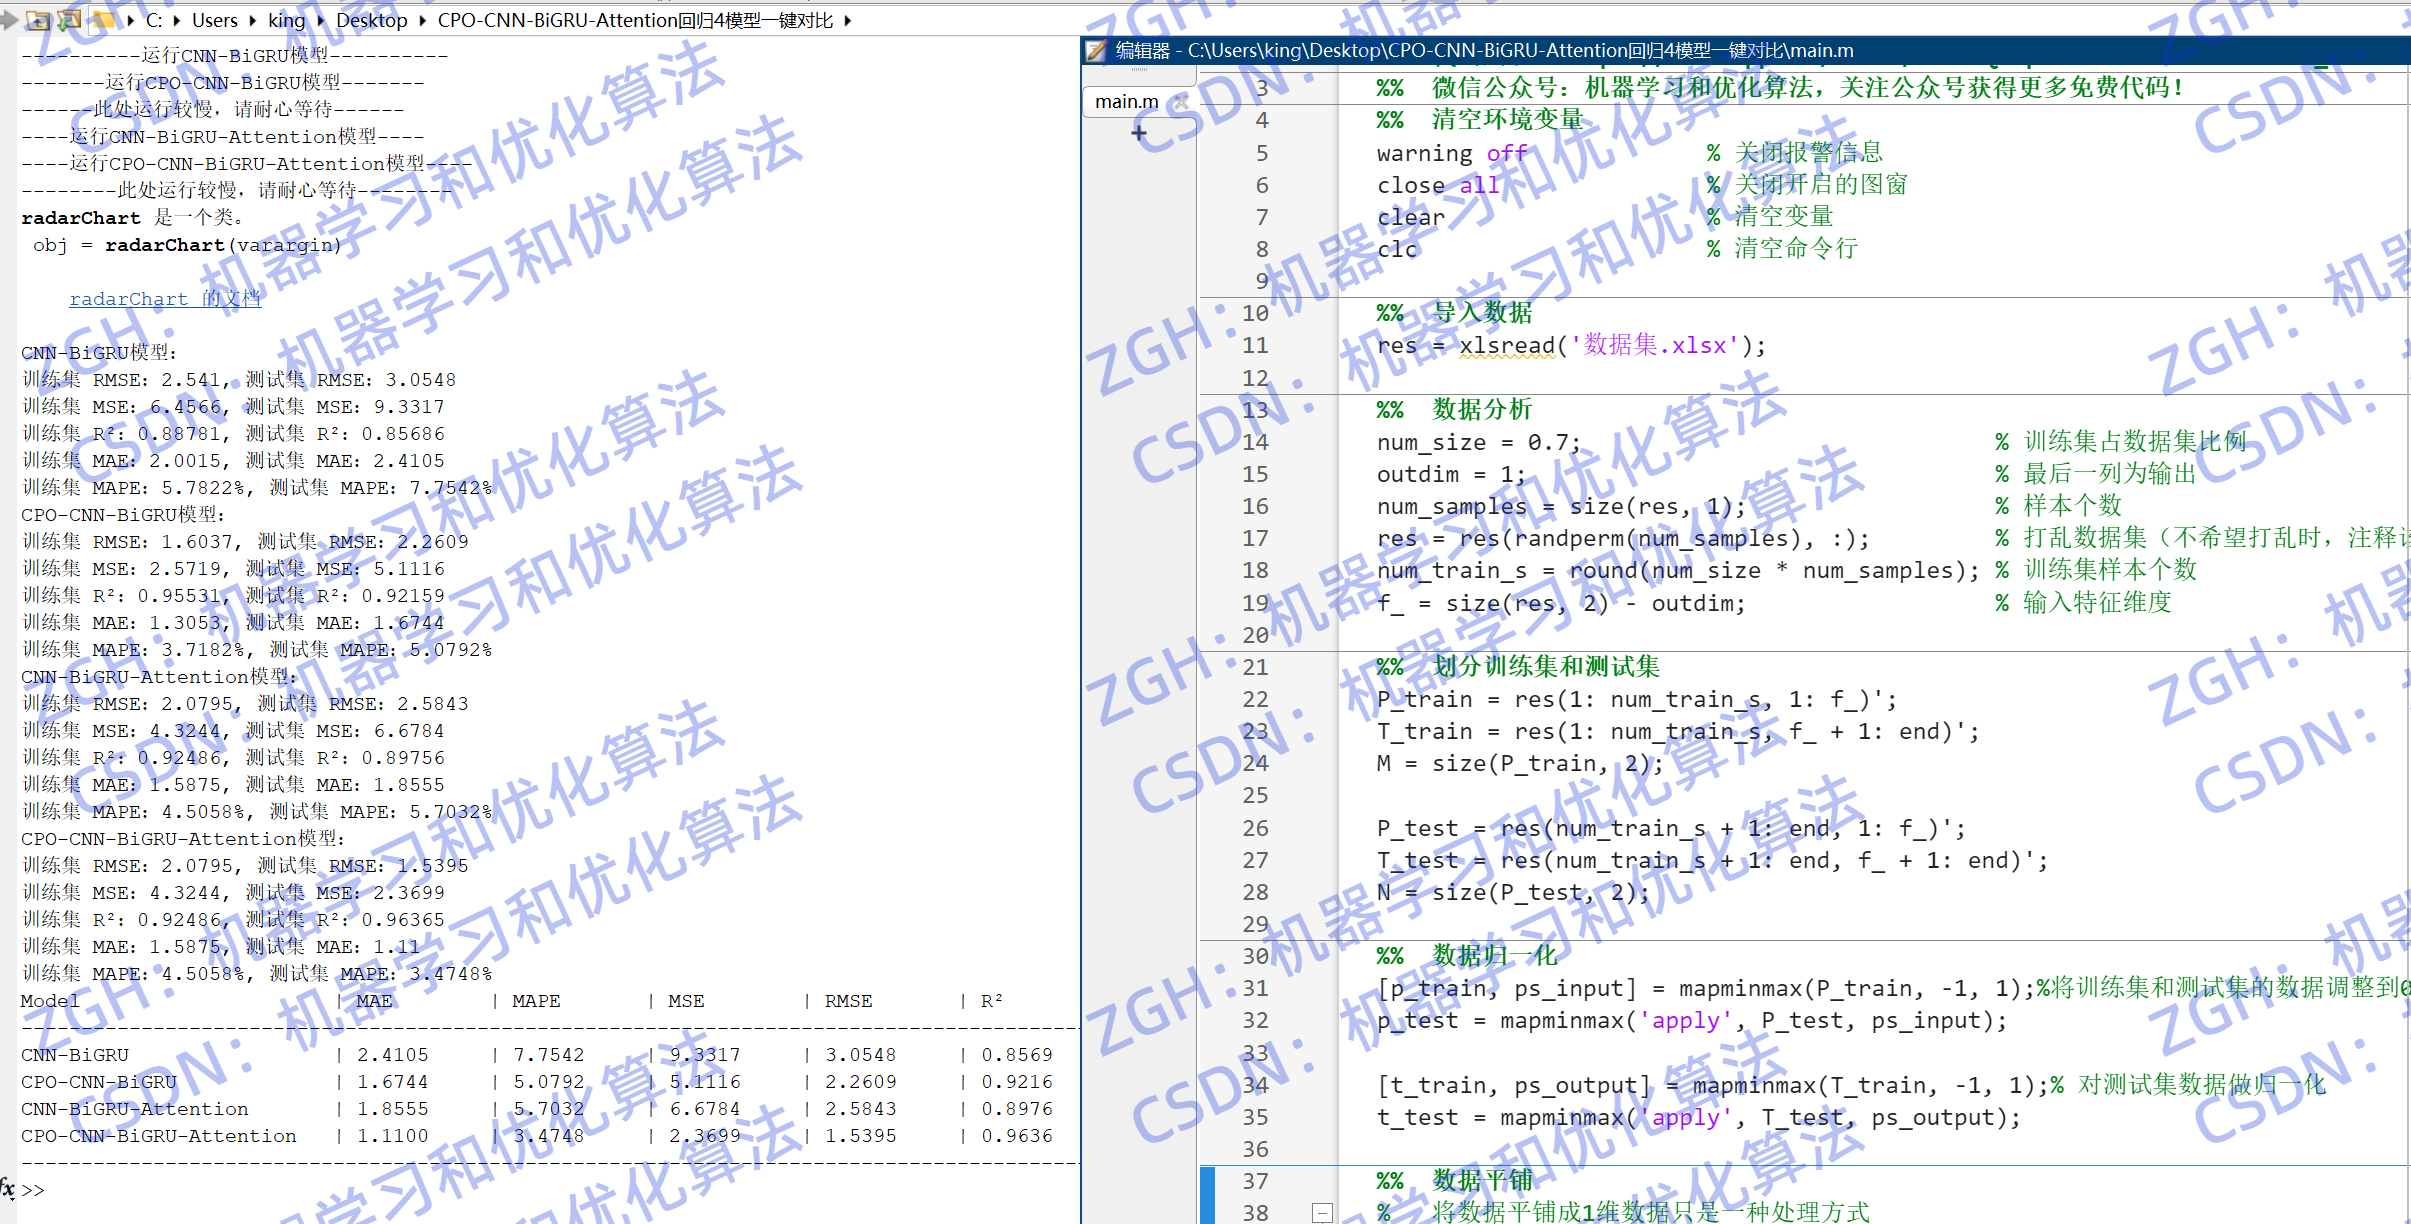Close the main.m tab with its X

click(x=1181, y=102)
